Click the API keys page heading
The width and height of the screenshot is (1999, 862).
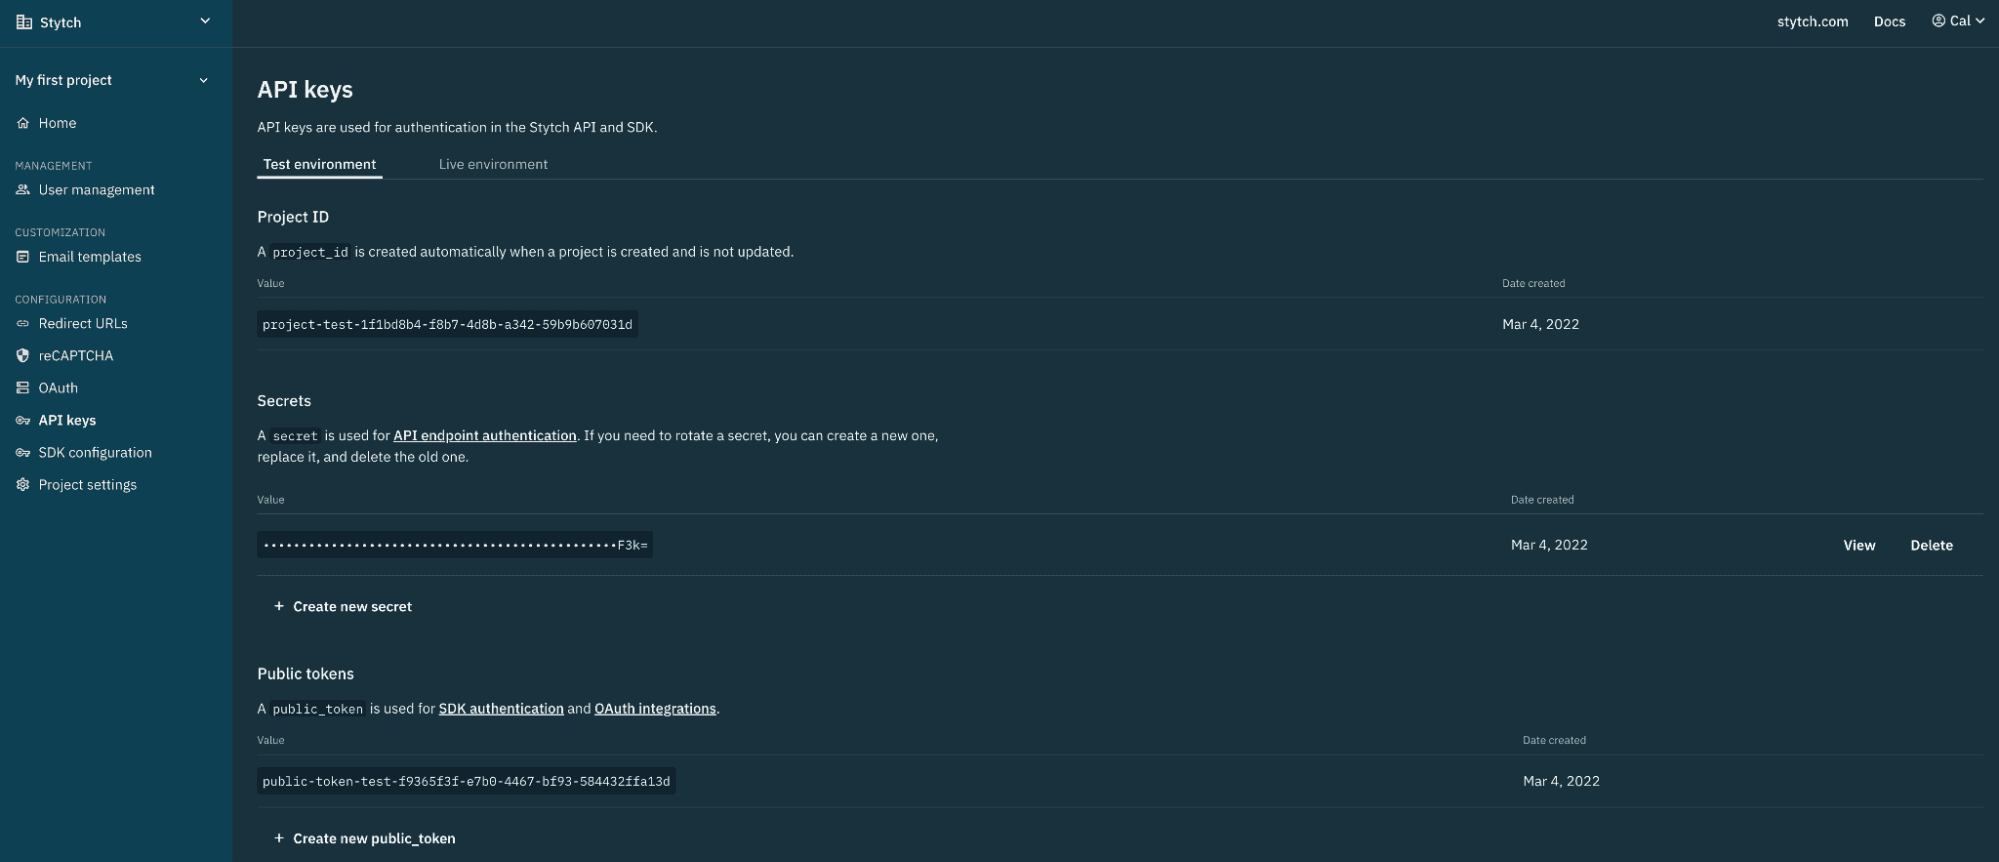pos(305,90)
